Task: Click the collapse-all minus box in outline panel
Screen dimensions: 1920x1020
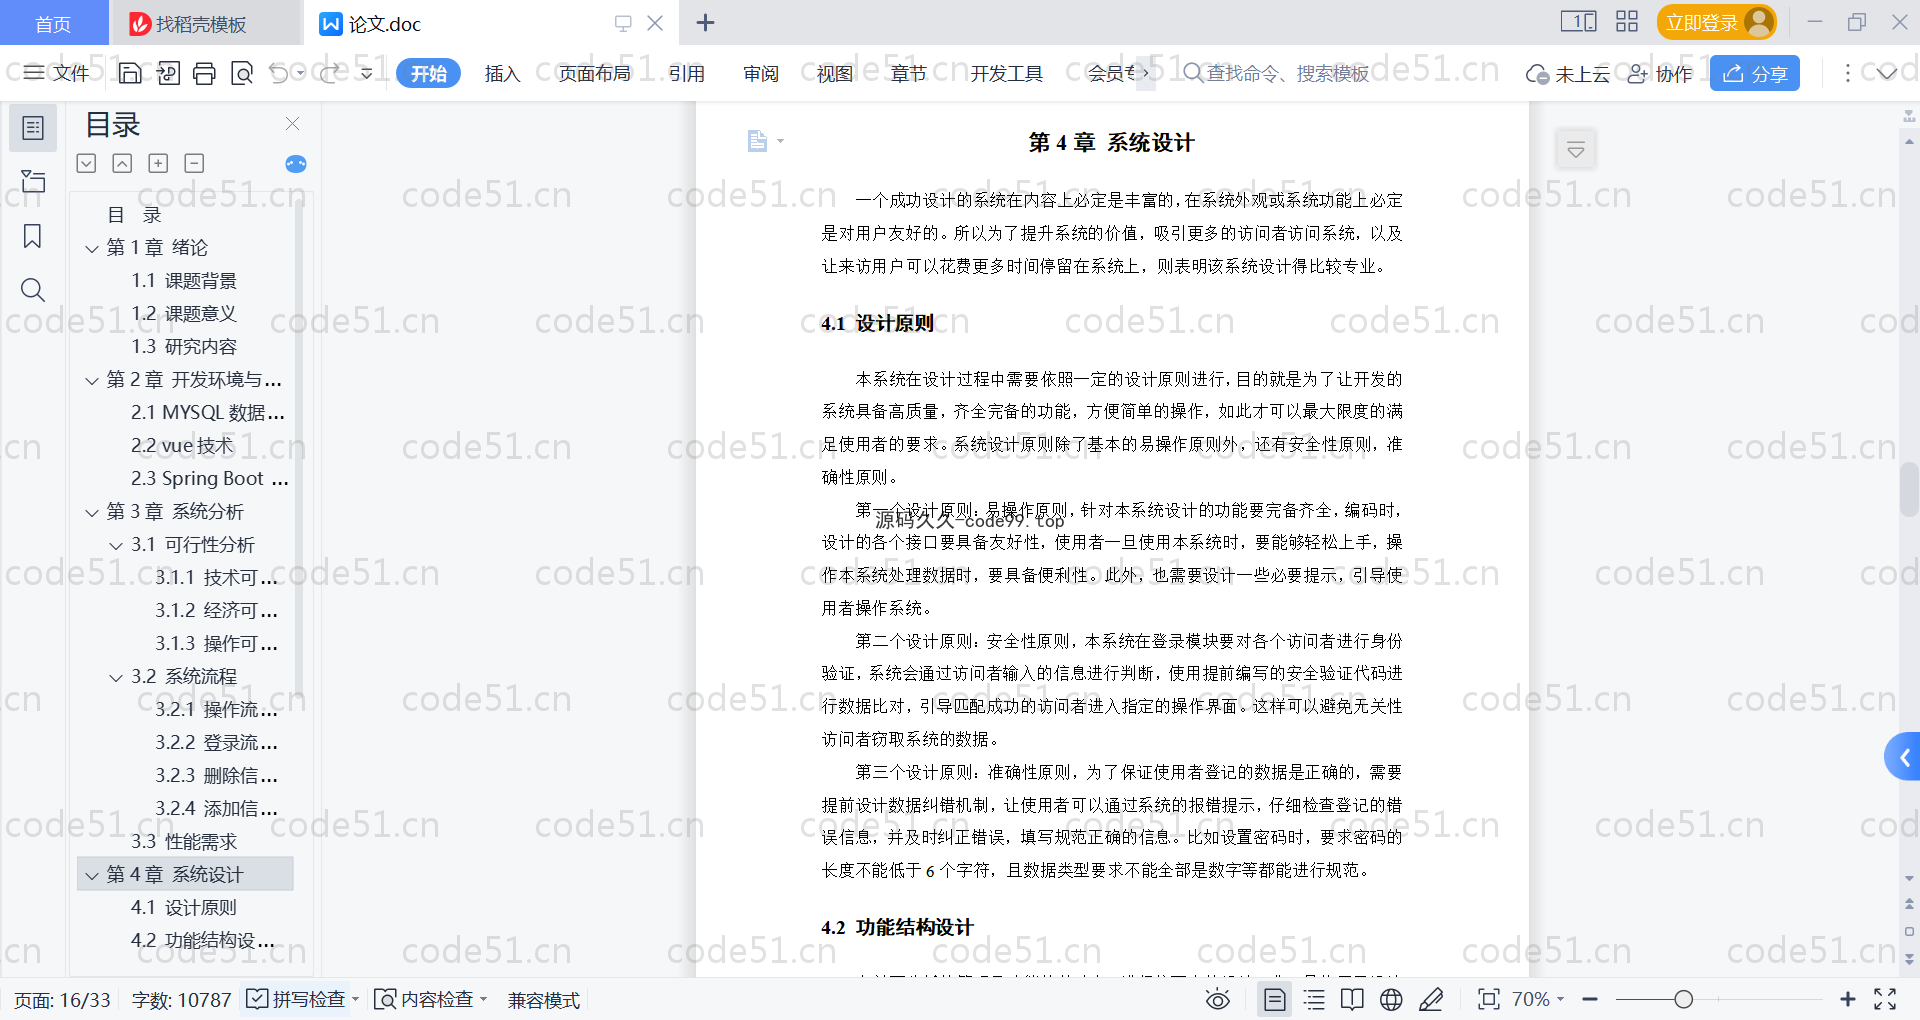Action: click(194, 163)
